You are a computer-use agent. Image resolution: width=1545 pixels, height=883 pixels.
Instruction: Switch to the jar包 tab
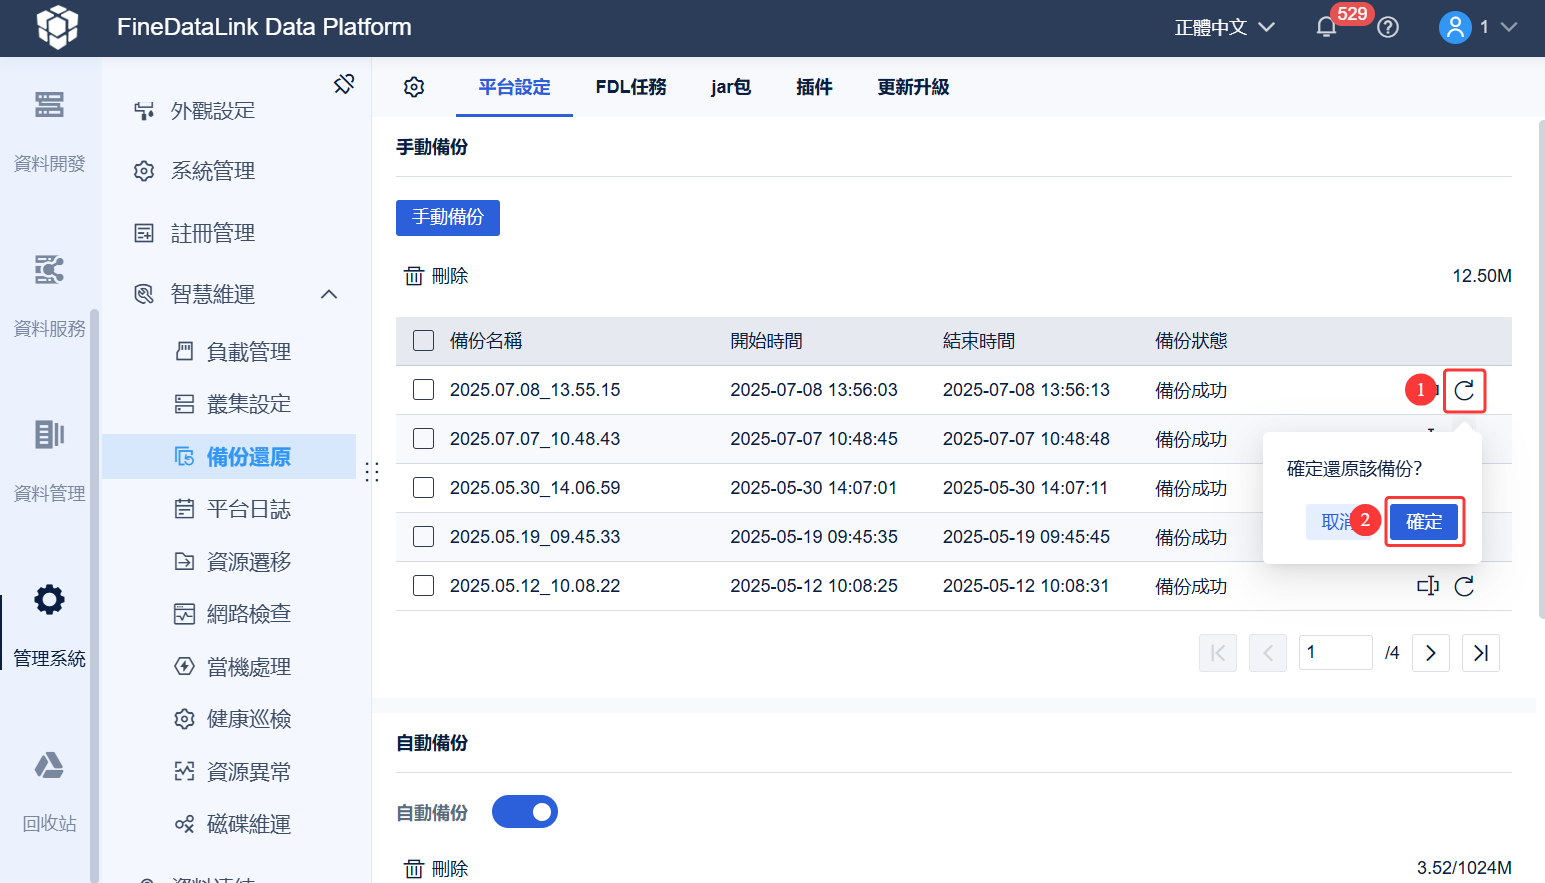click(x=731, y=87)
